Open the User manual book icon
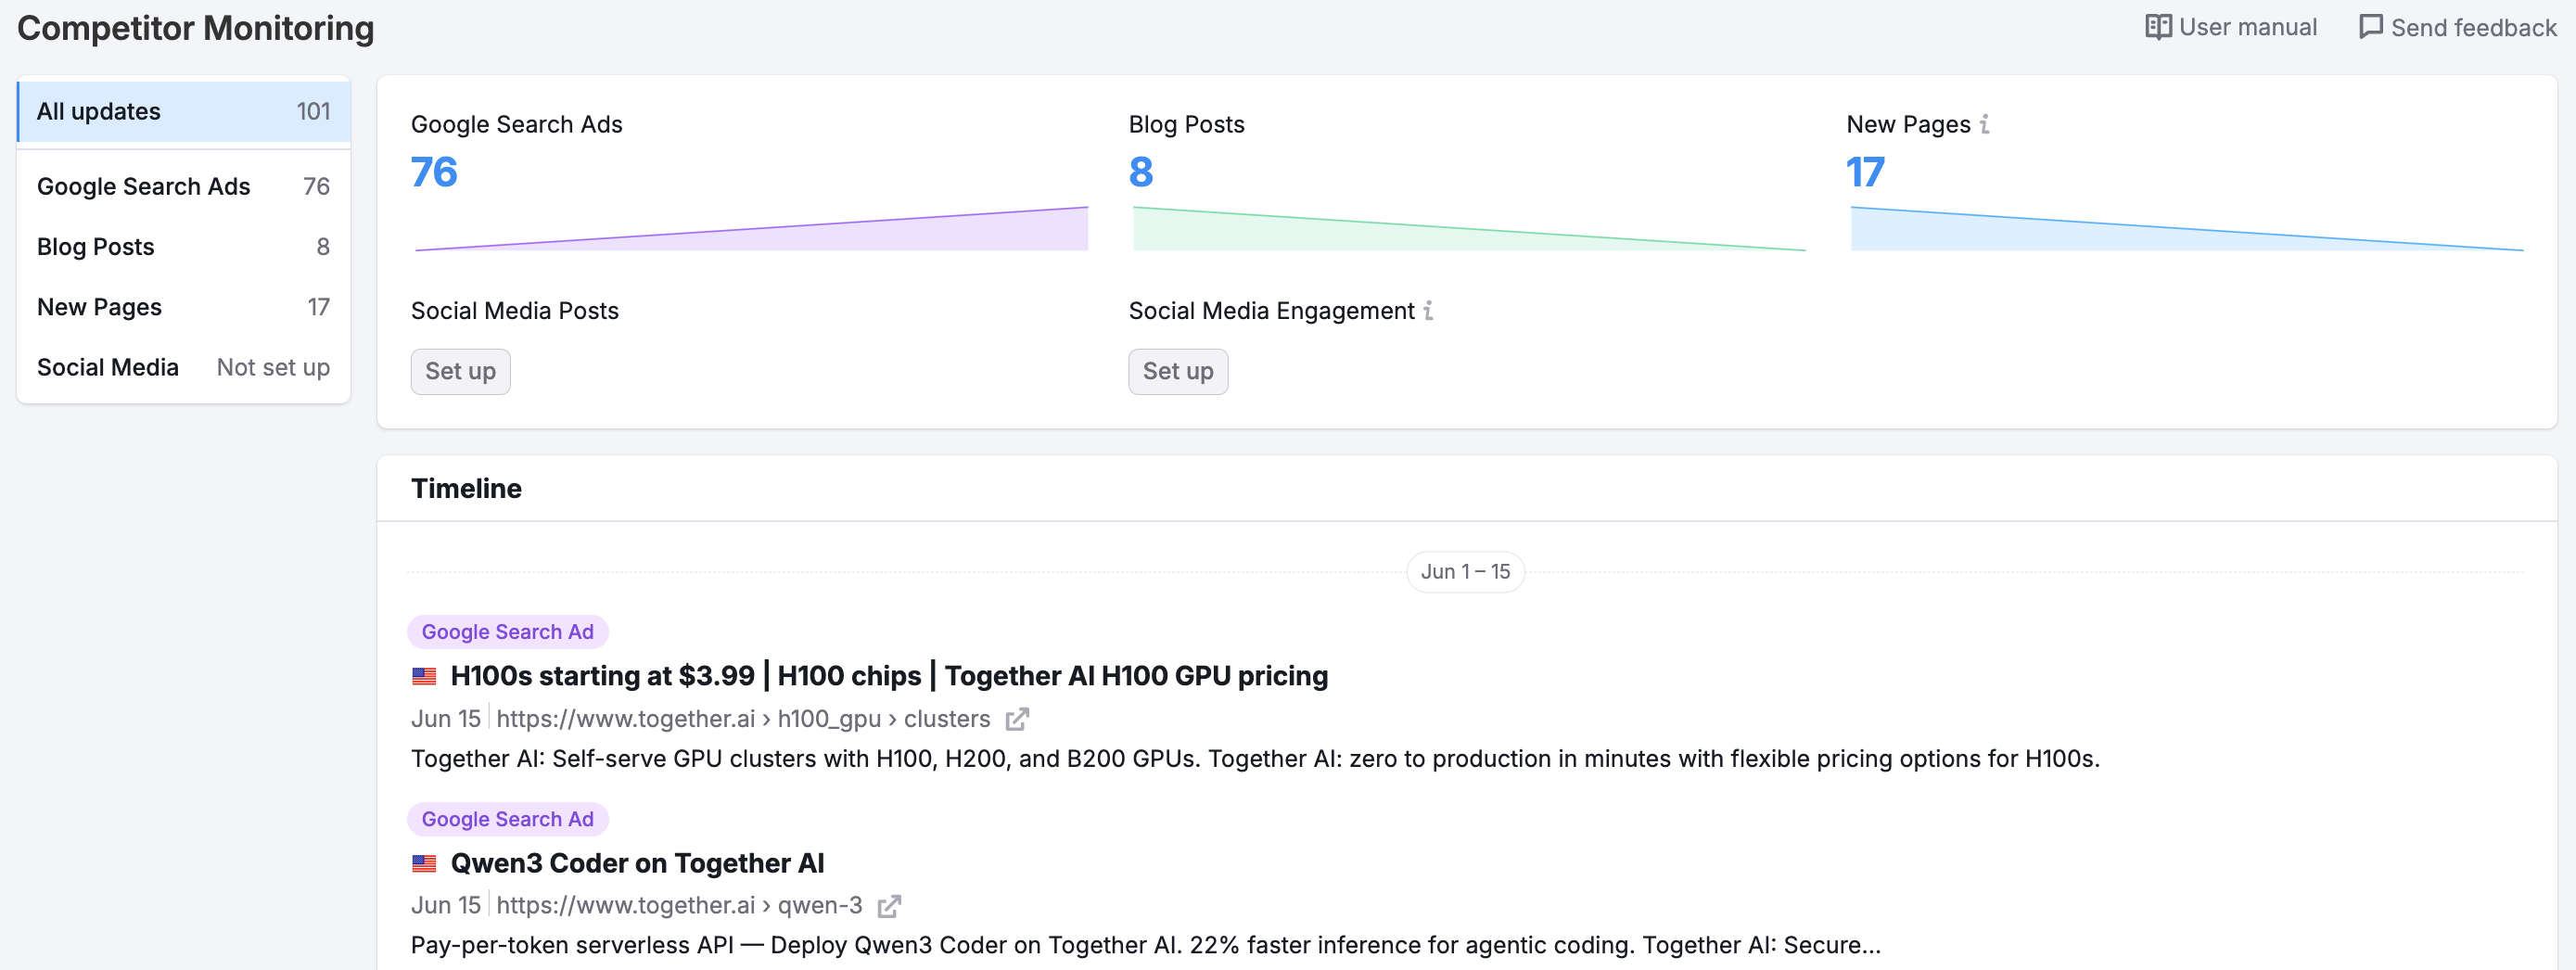 pos(2158,27)
